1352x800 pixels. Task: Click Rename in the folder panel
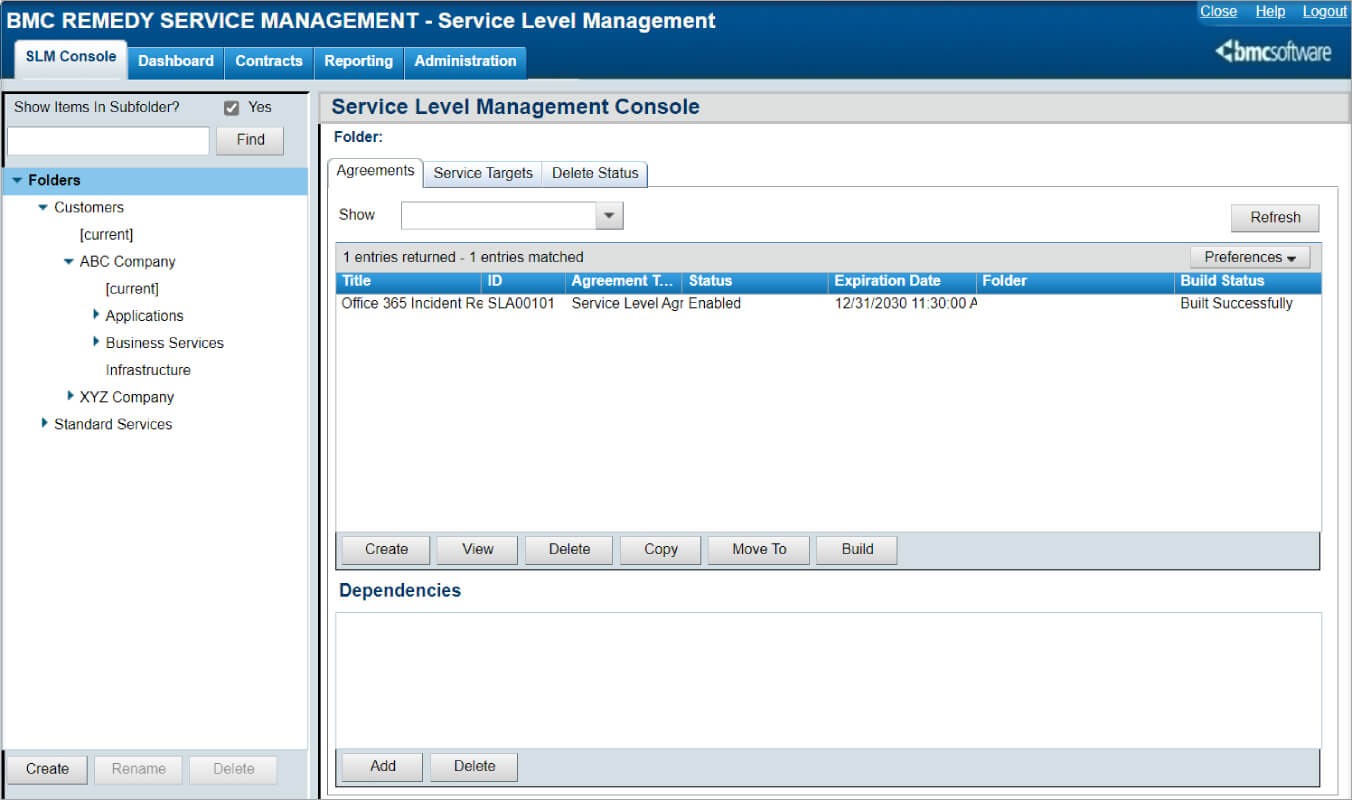pos(139,769)
